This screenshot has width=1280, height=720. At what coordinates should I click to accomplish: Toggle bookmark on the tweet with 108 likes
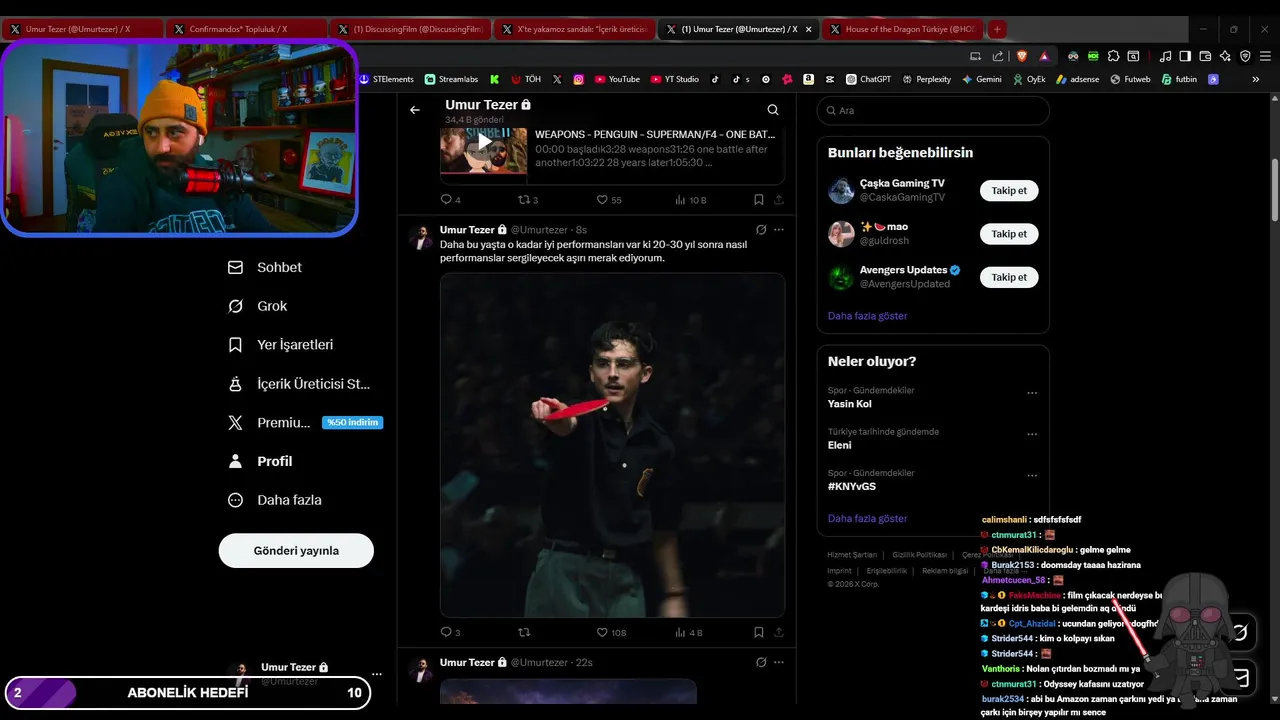pos(759,632)
